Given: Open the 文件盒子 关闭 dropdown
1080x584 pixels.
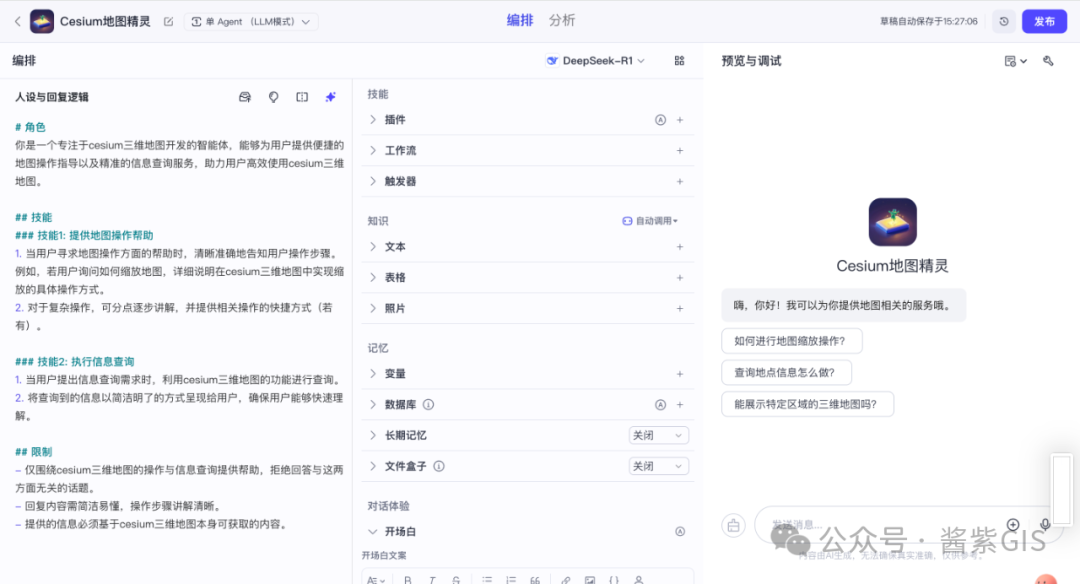Looking at the screenshot, I should tap(658, 466).
